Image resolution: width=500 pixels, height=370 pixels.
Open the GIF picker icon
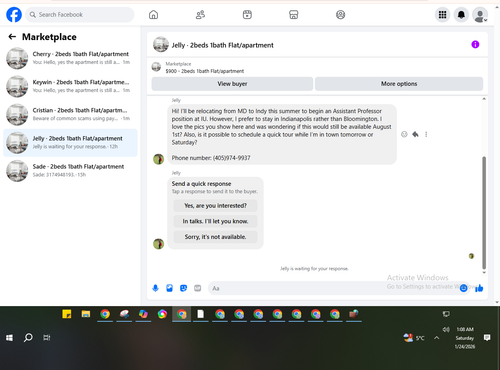[x=198, y=288]
